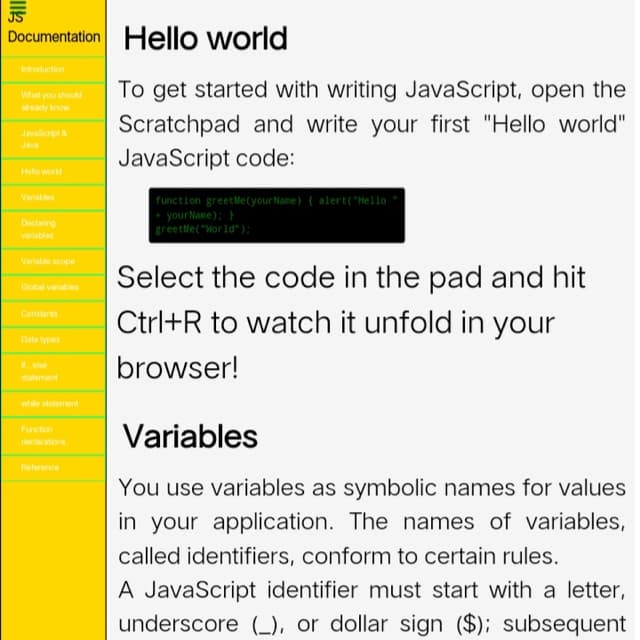Open the hamburger menu icon
Viewport: 640px width, 640px height.
(18, 7)
